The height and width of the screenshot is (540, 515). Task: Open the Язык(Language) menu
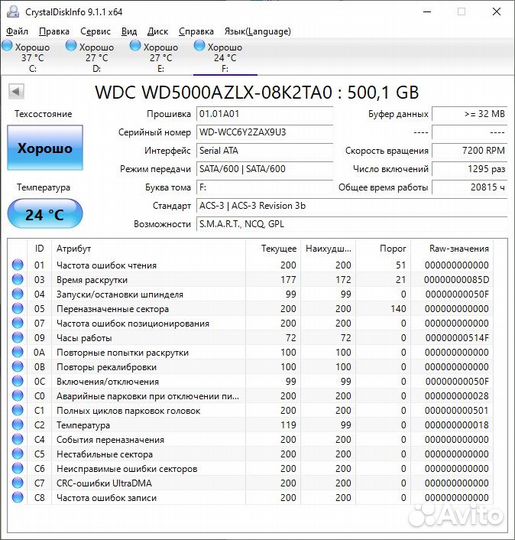(x=258, y=31)
